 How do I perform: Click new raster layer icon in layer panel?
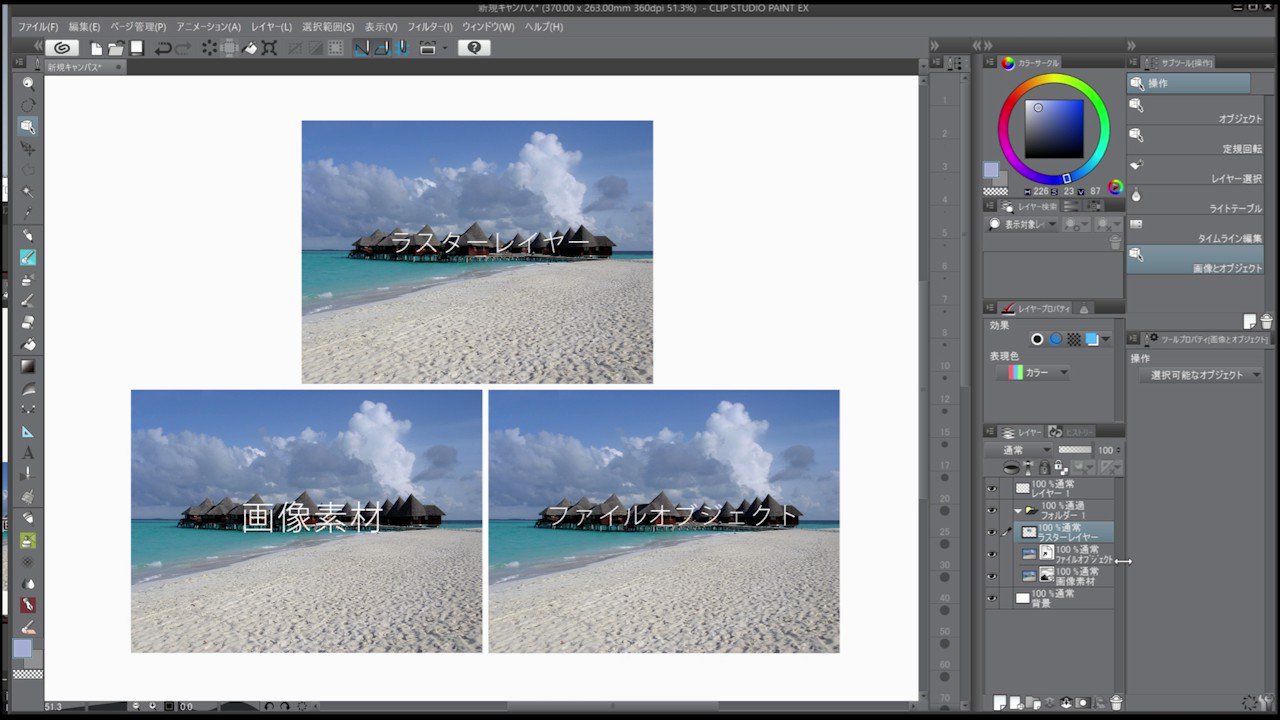(999, 703)
